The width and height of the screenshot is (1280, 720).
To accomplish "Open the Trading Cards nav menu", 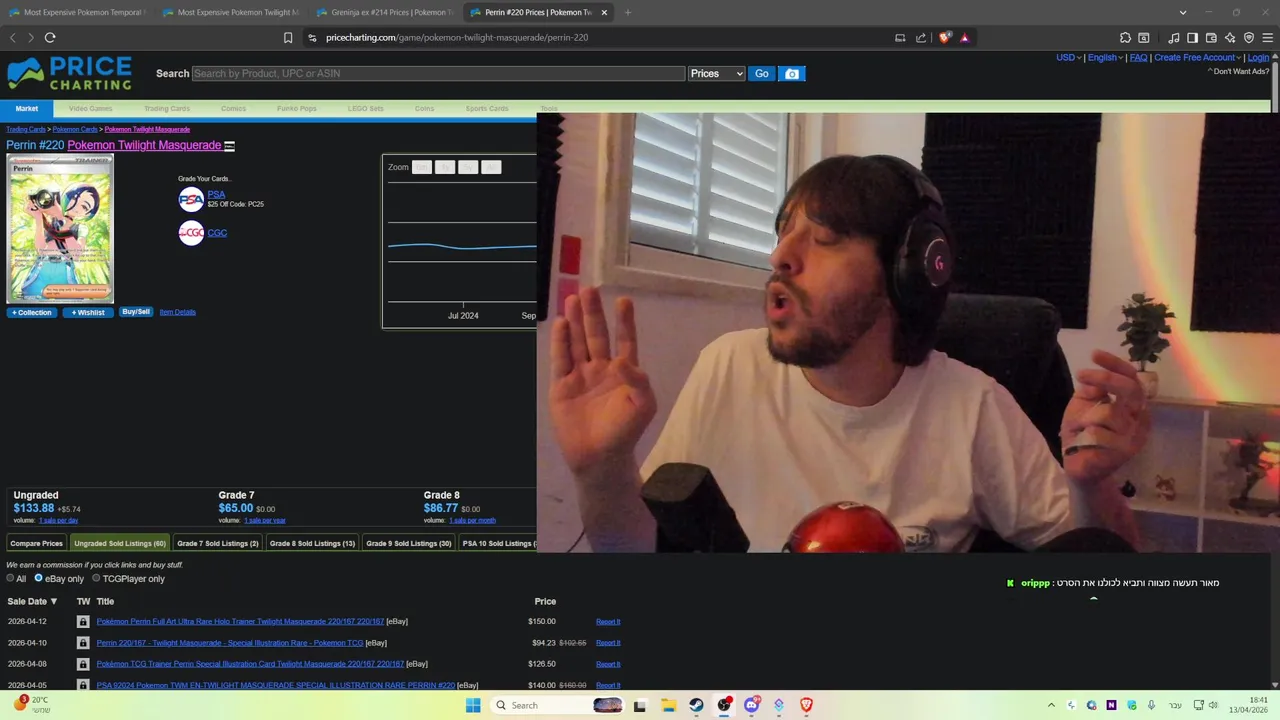I will (167, 108).
